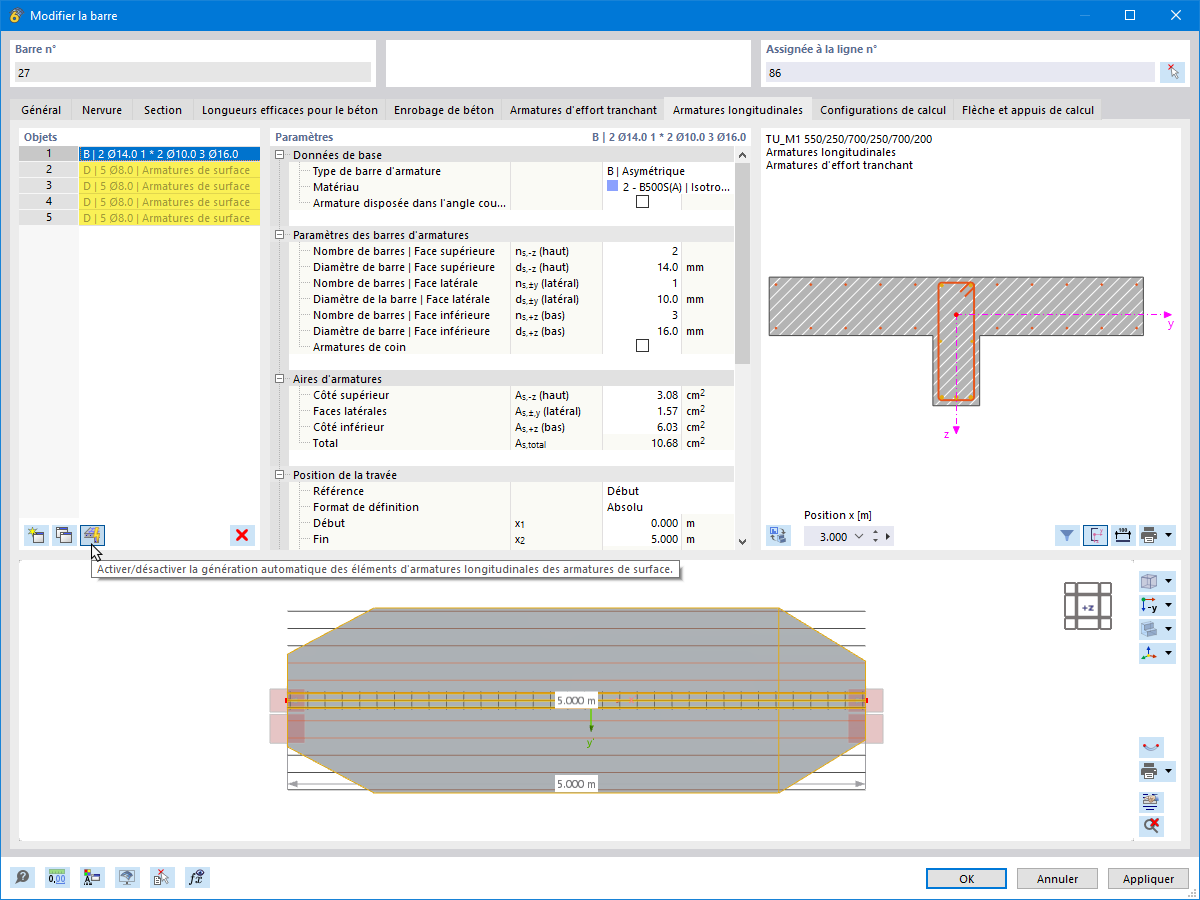Viewport: 1200px width, 900px height.
Task: Open the Position x value dropdown
Action: pos(860,537)
